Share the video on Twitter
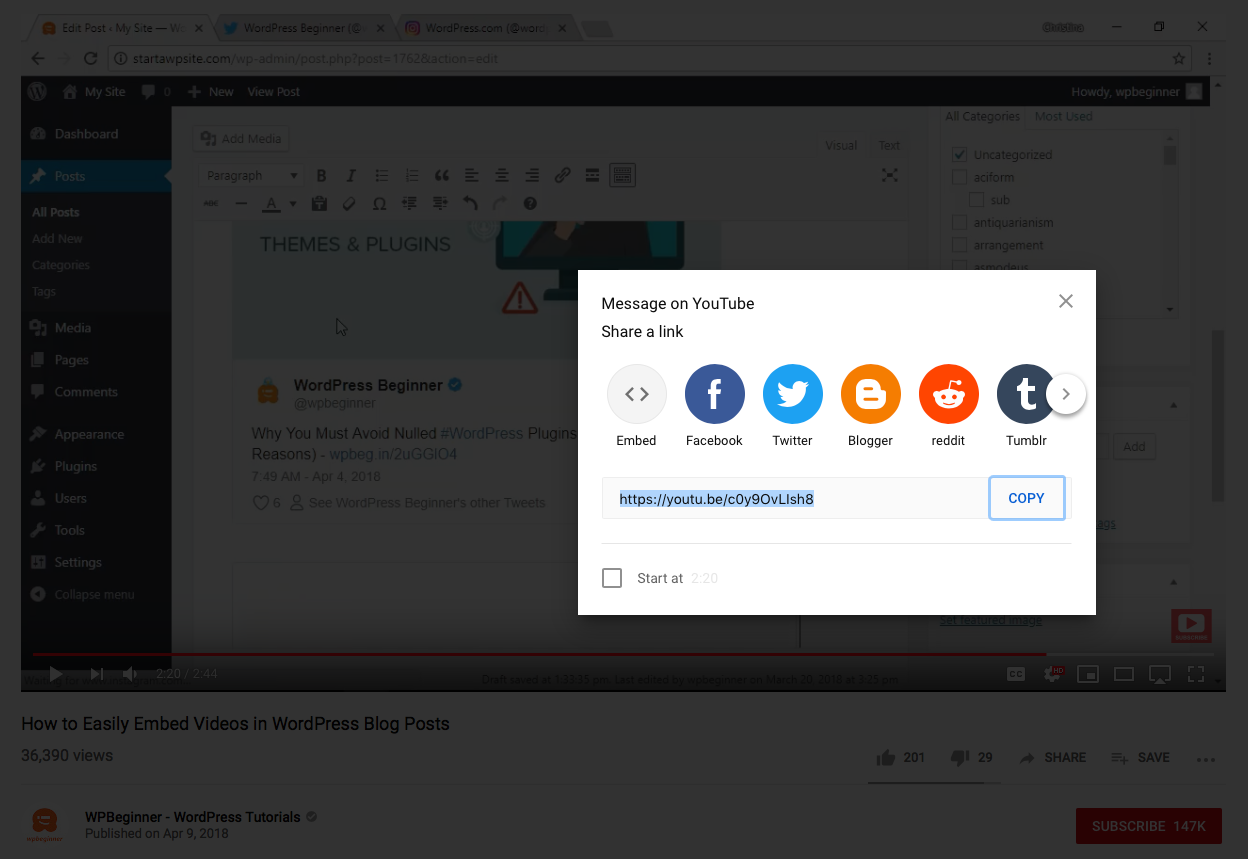 pyautogui.click(x=792, y=395)
